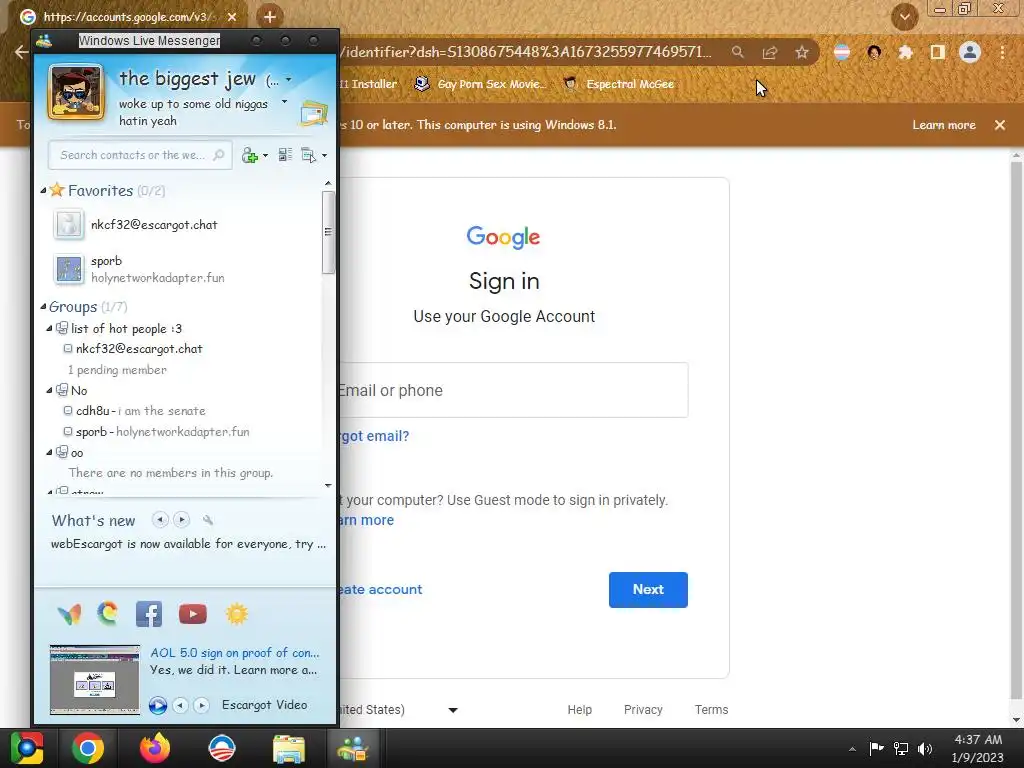This screenshot has width=1024, height=768.
Task: Click the AOL 5.0 video thumbnail
Action: 95,679
